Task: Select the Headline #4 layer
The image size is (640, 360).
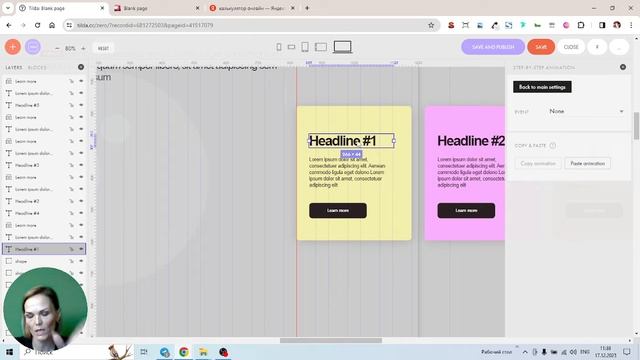Action: [x=27, y=213]
